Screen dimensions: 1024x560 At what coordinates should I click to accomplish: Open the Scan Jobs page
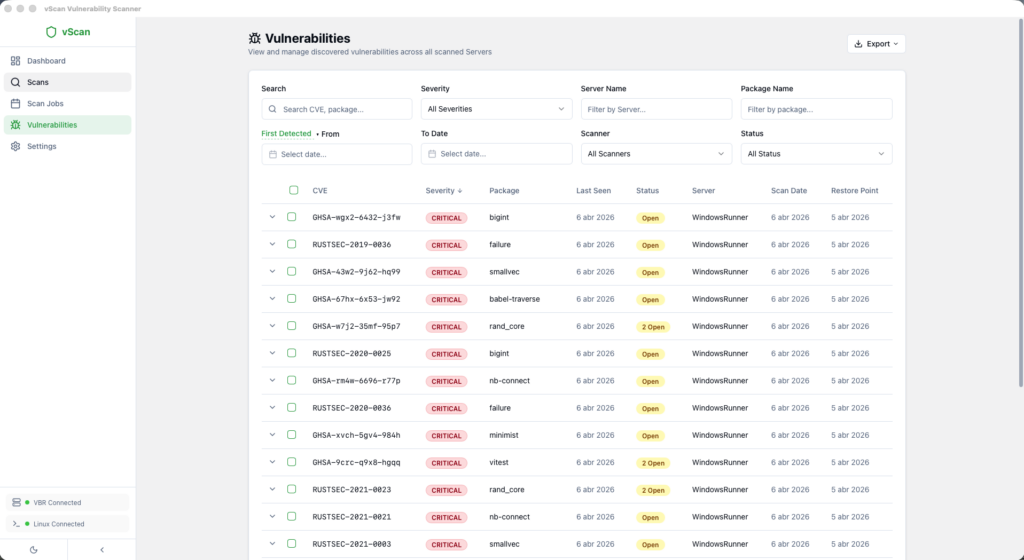[x=67, y=104]
